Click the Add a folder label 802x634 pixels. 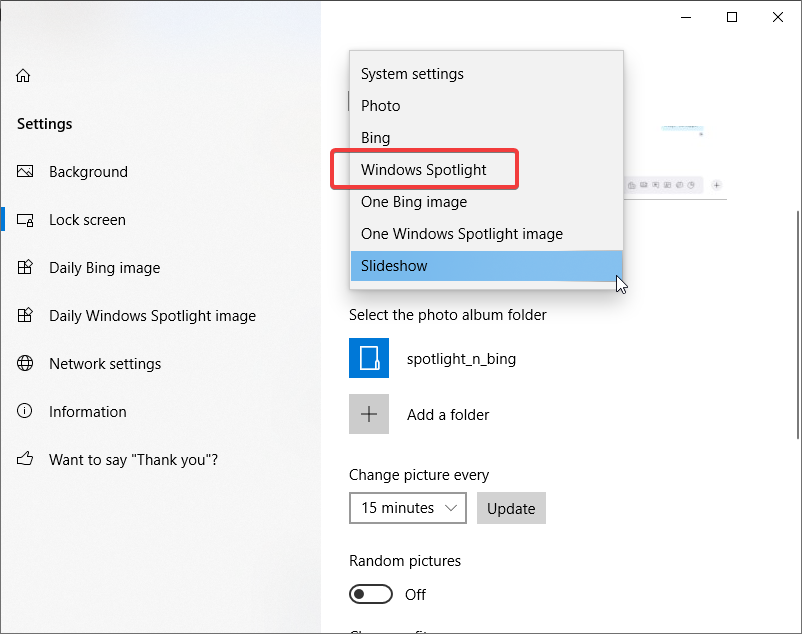point(448,415)
